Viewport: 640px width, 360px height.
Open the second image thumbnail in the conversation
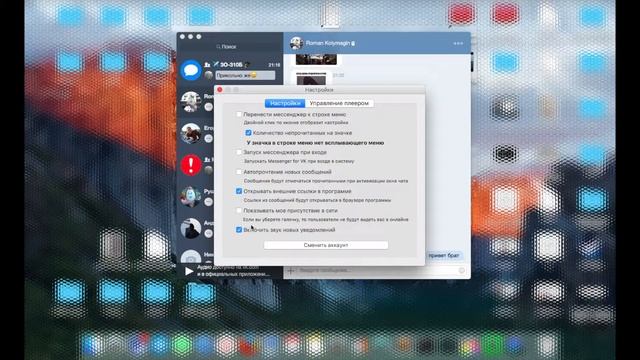click(311, 78)
